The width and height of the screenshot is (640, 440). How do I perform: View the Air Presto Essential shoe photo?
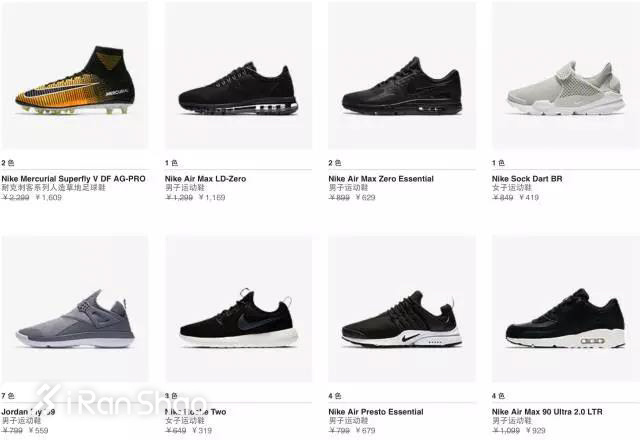402,309
